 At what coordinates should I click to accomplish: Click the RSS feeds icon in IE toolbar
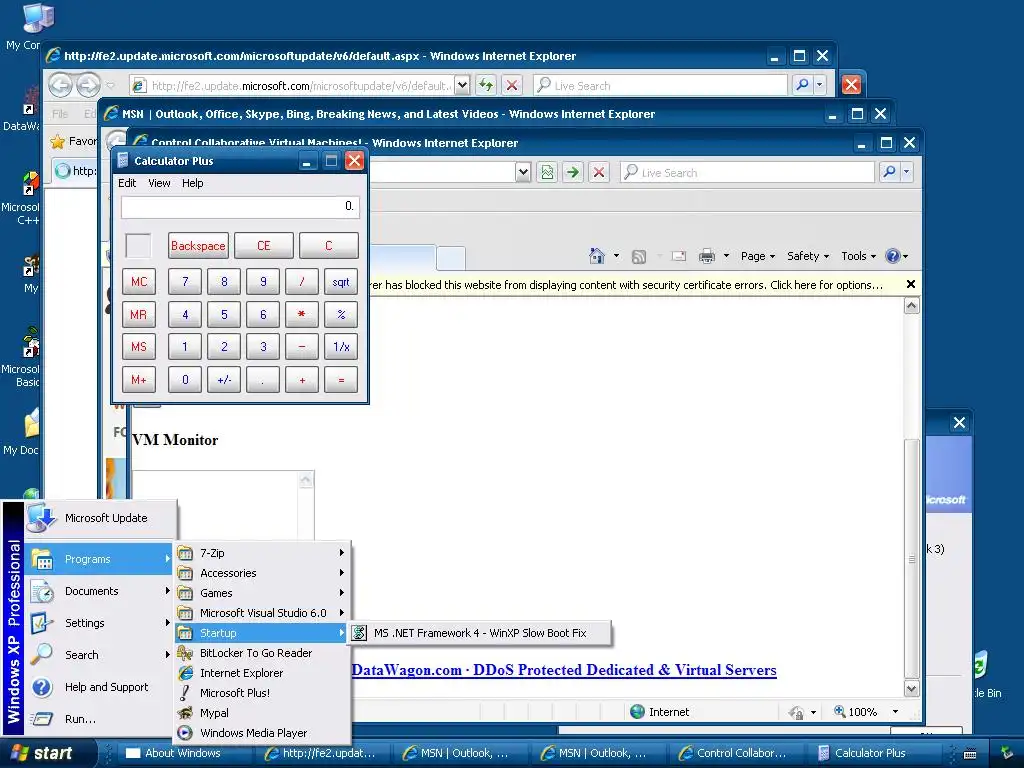[639, 257]
